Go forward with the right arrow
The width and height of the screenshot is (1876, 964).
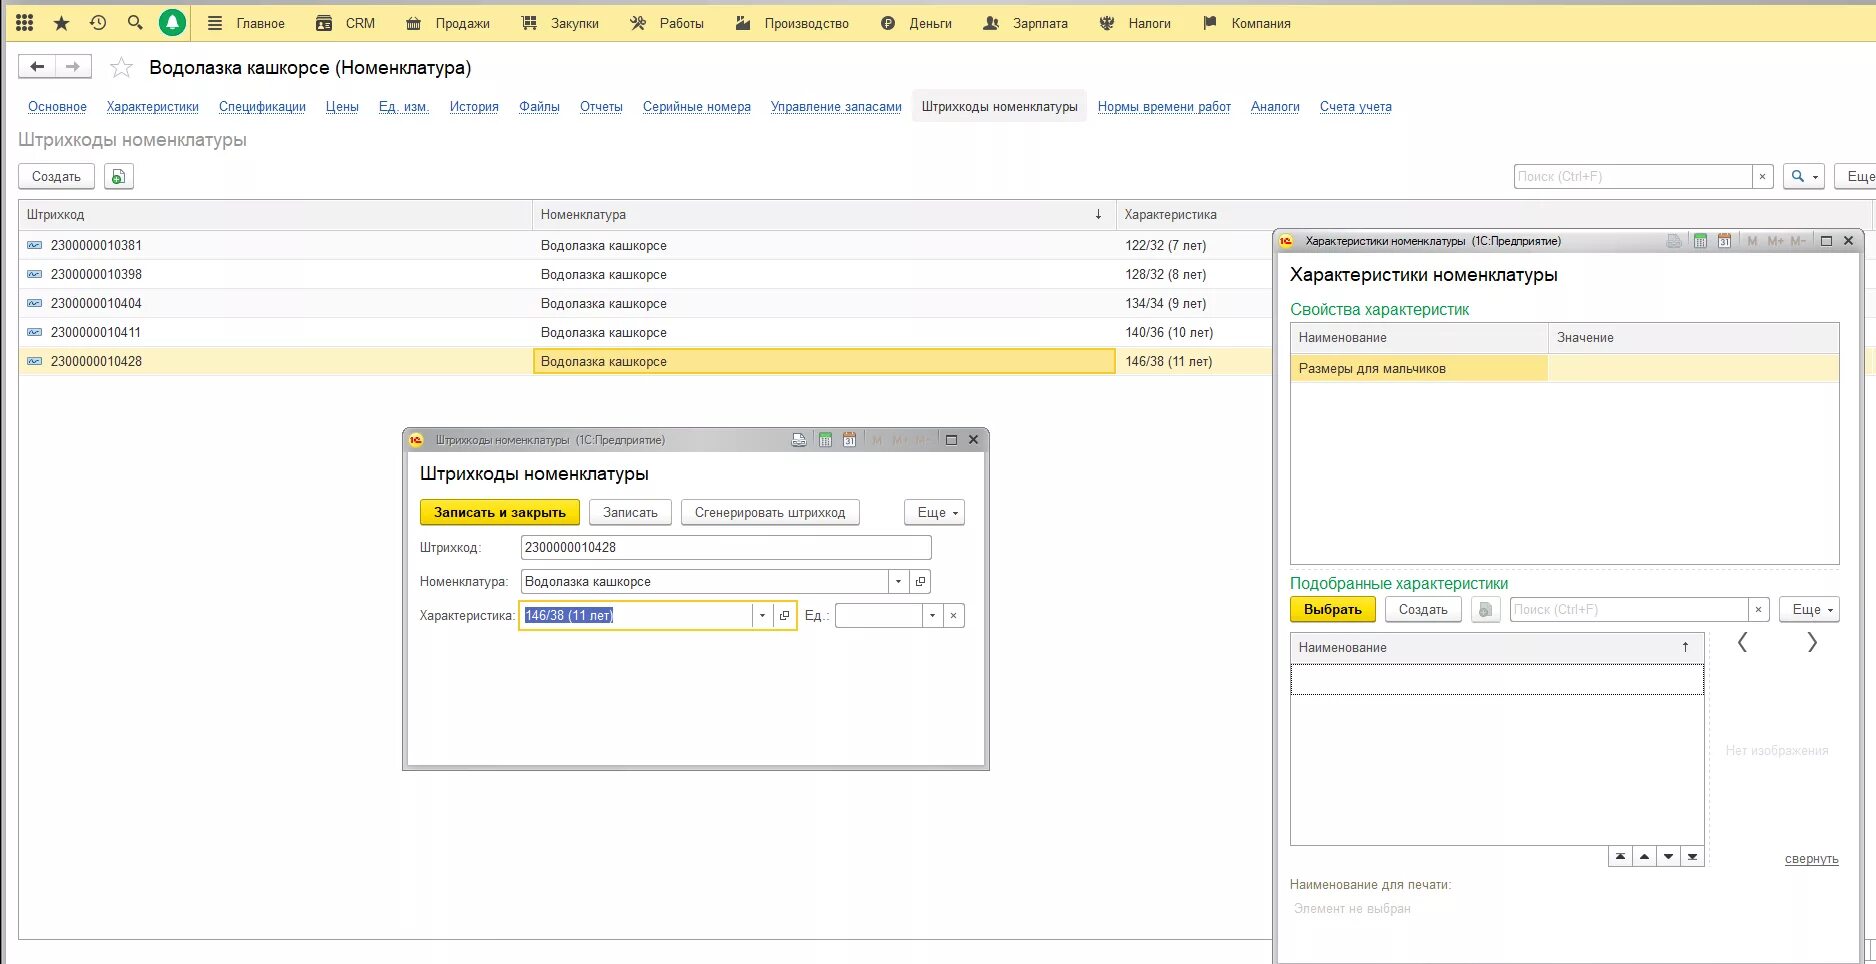point(73,67)
